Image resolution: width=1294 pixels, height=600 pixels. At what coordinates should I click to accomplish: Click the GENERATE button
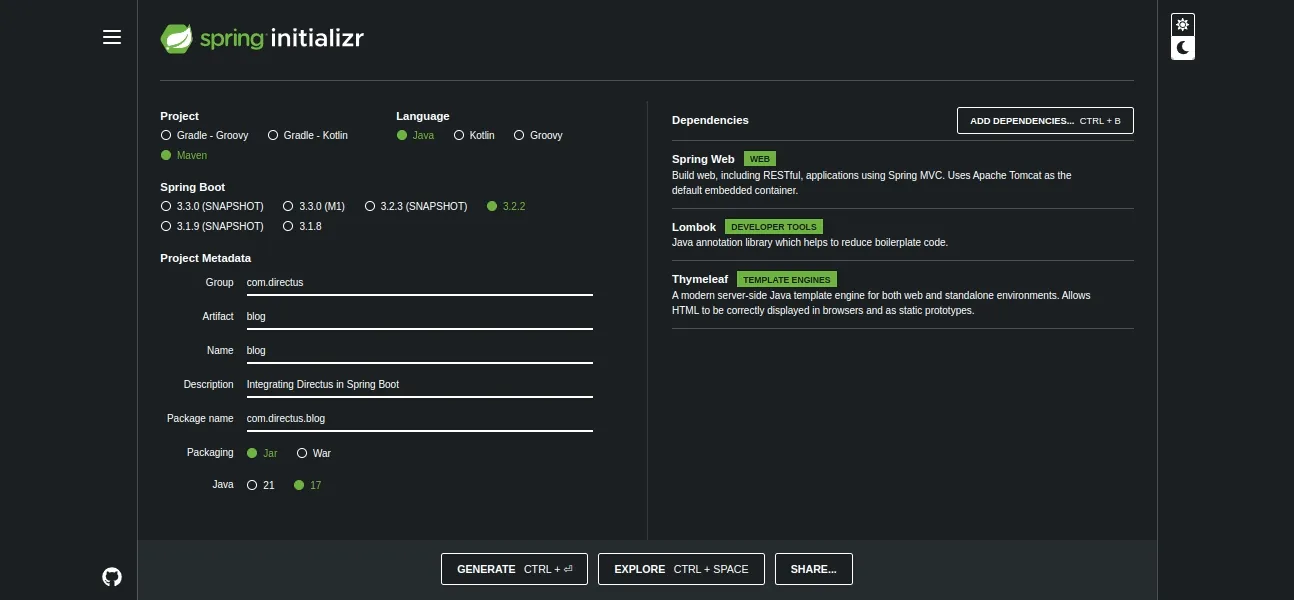point(514,569)
